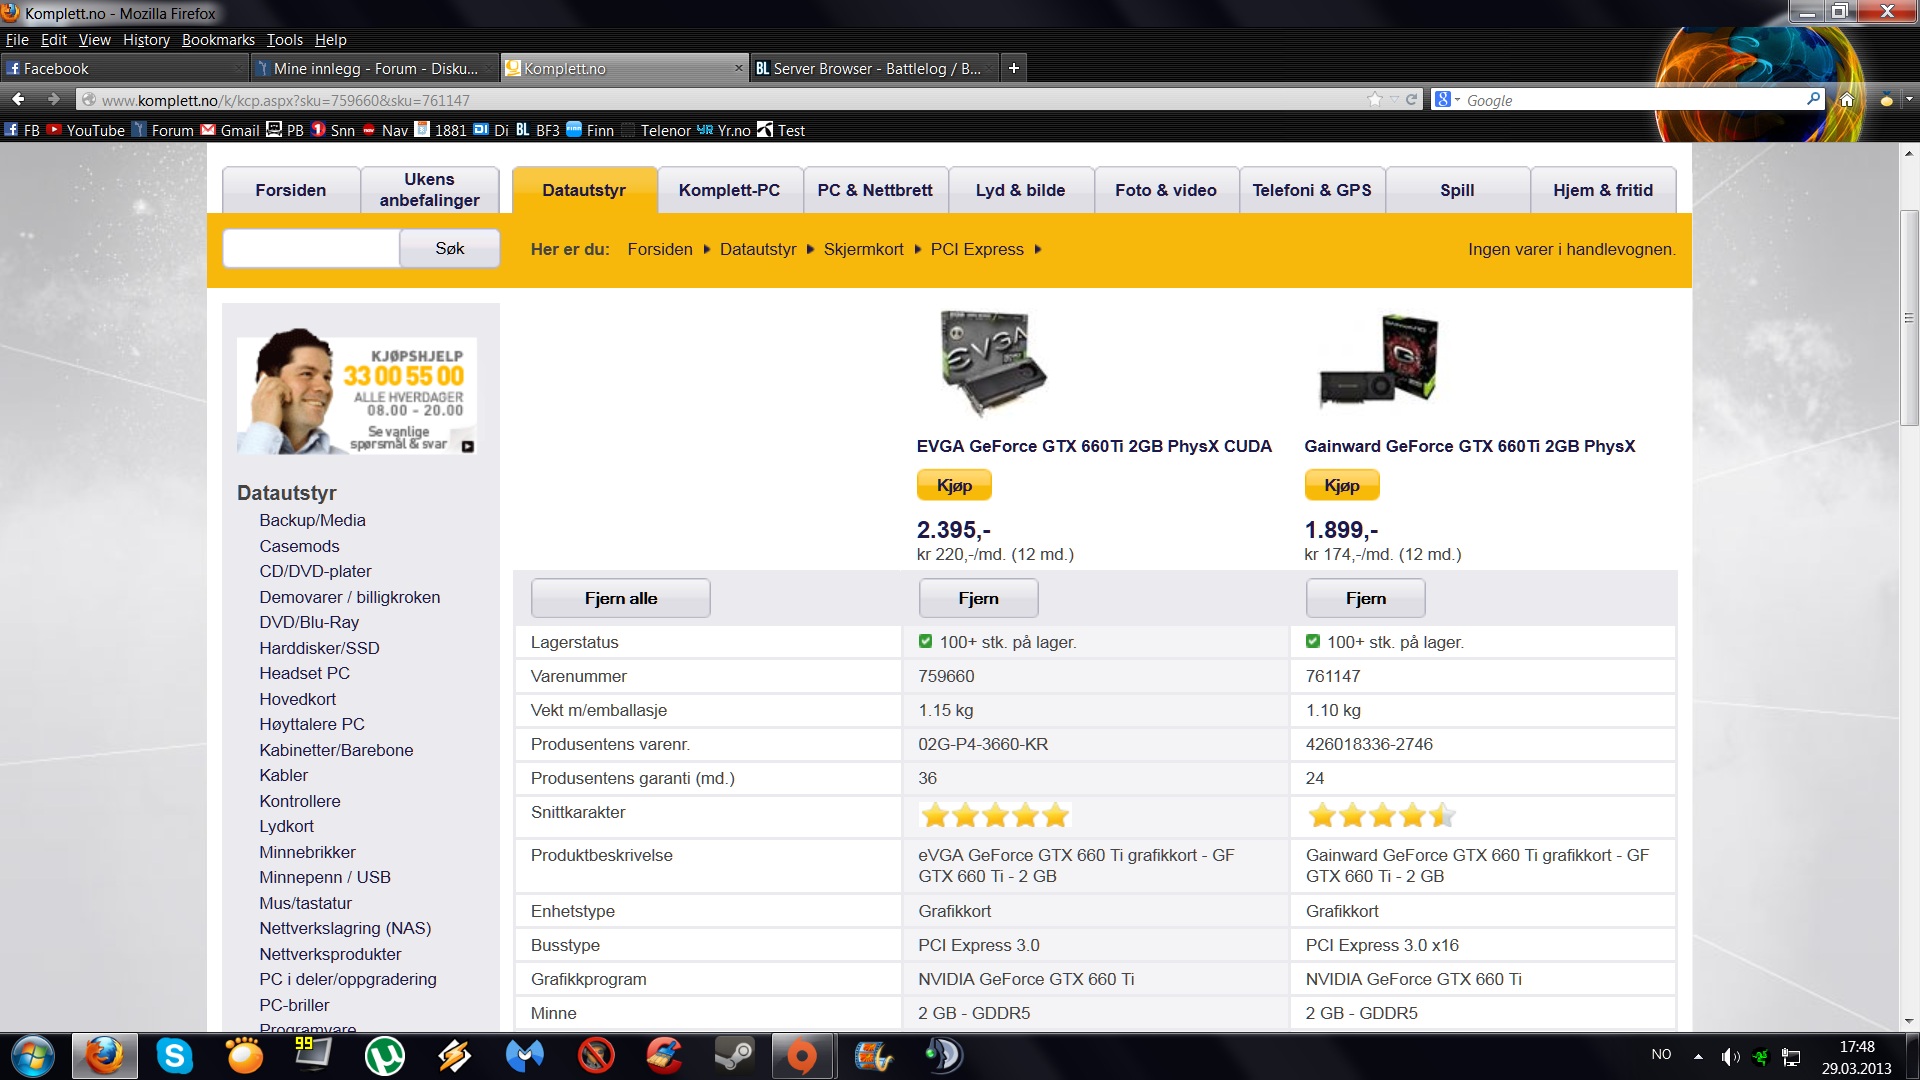
Task: Open the PCI Express breadcrumb link
Action: (x=977, y=249)
